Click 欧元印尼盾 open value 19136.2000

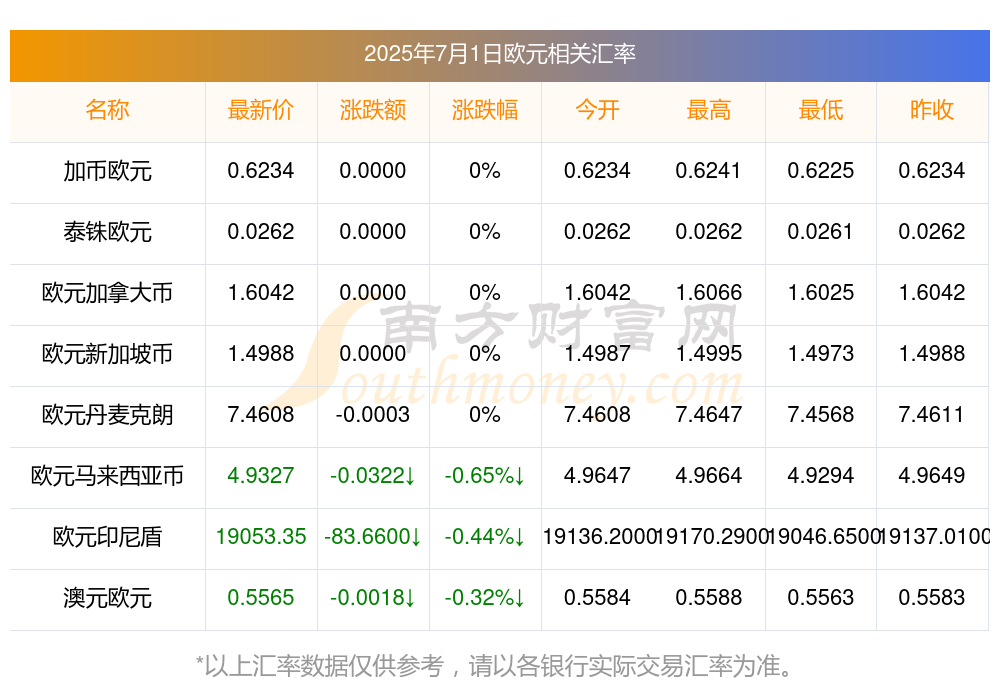click(599, 537)
